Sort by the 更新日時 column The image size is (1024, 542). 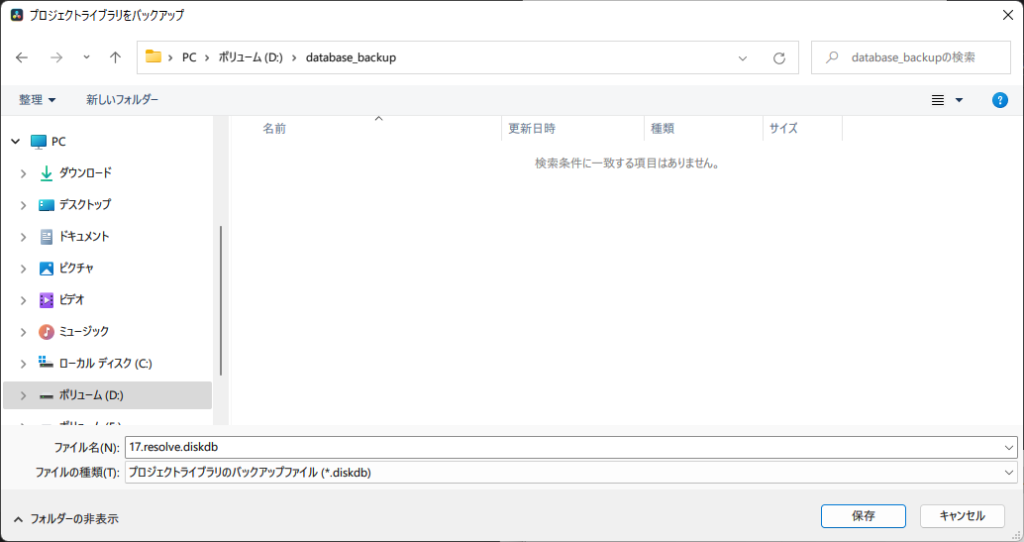(x=532, y=129)
